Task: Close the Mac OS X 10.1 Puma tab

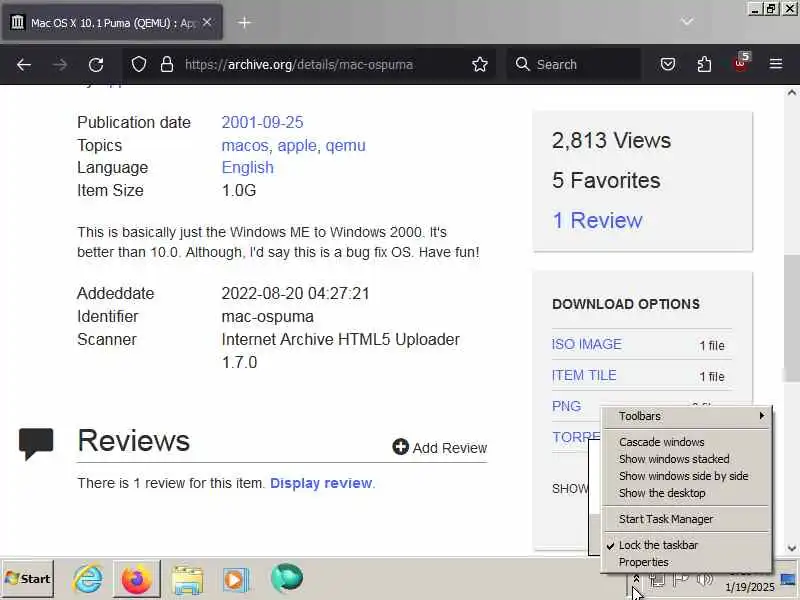Action: (207, 22)
